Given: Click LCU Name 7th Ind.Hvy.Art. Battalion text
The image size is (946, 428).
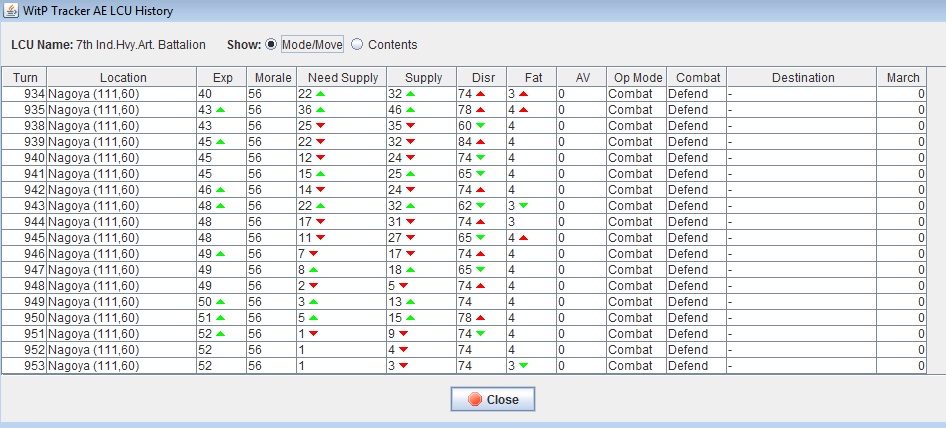Looking at the screenshot, I should (x=109, y=45).
